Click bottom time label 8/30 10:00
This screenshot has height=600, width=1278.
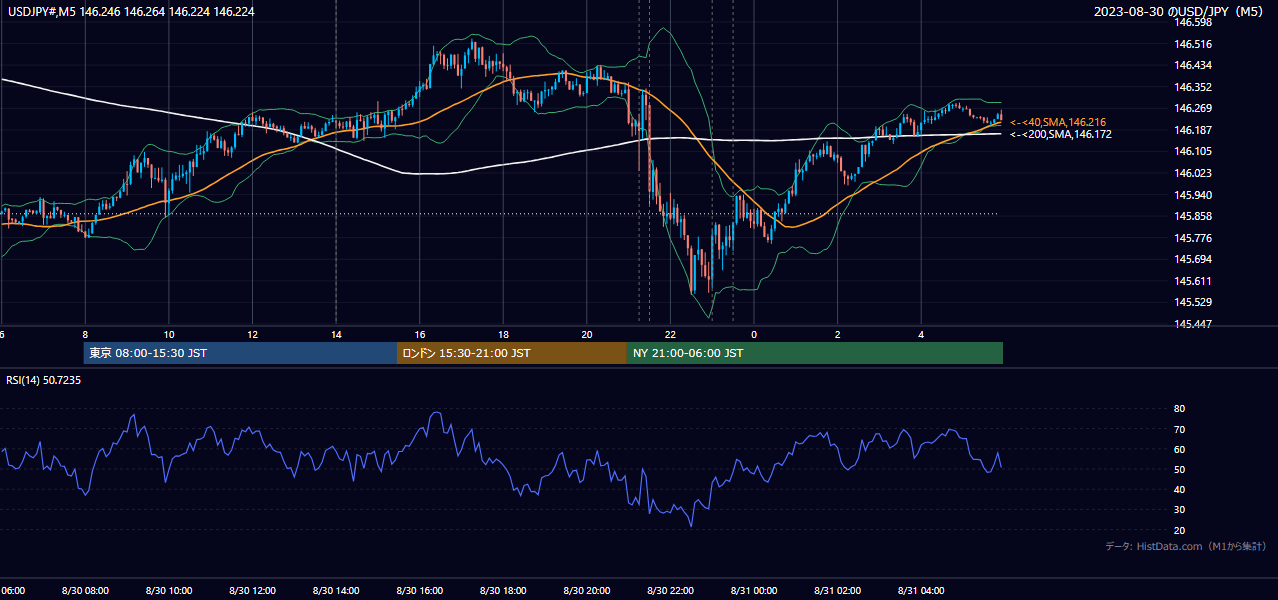169,591
